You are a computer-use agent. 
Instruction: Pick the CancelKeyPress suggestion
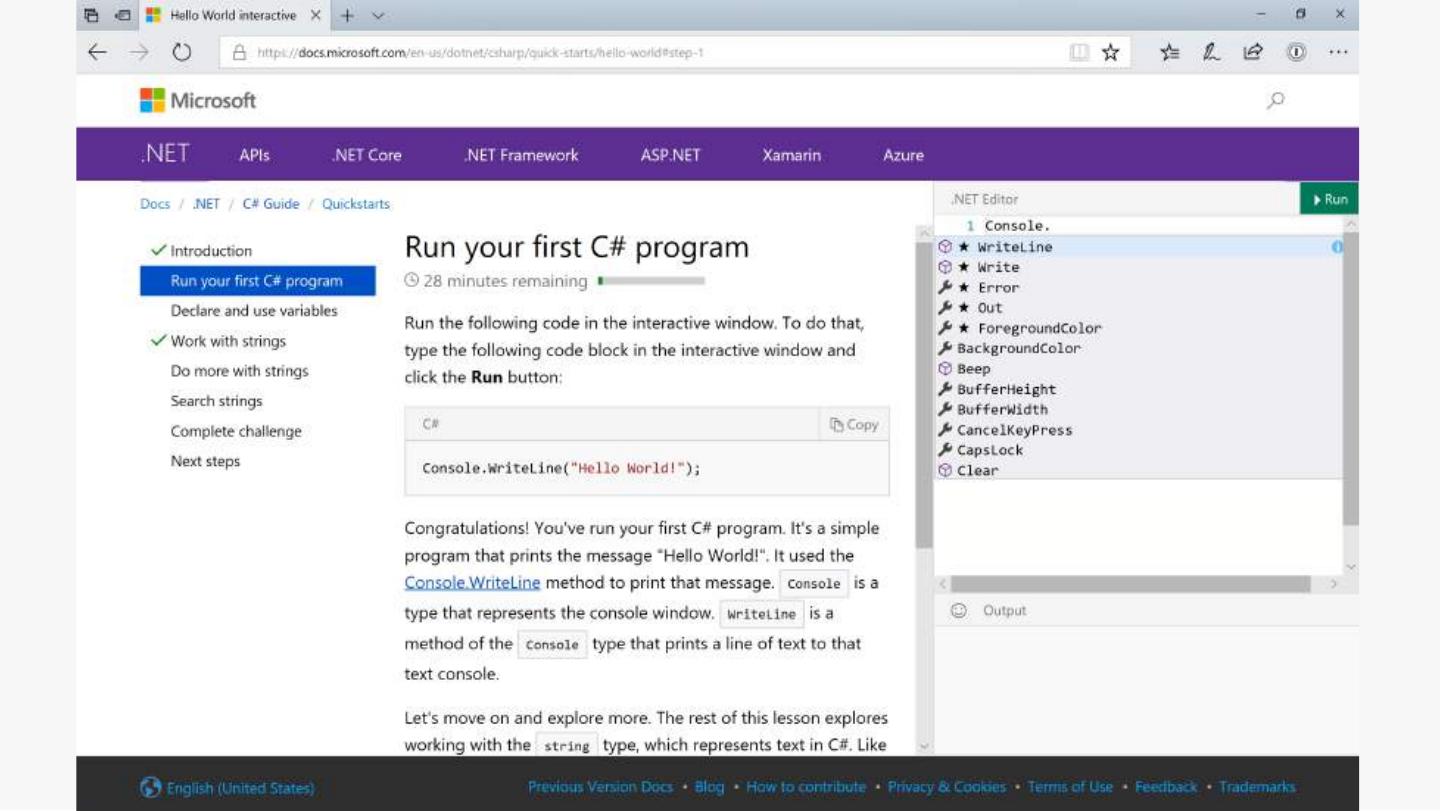point(1139,430)
